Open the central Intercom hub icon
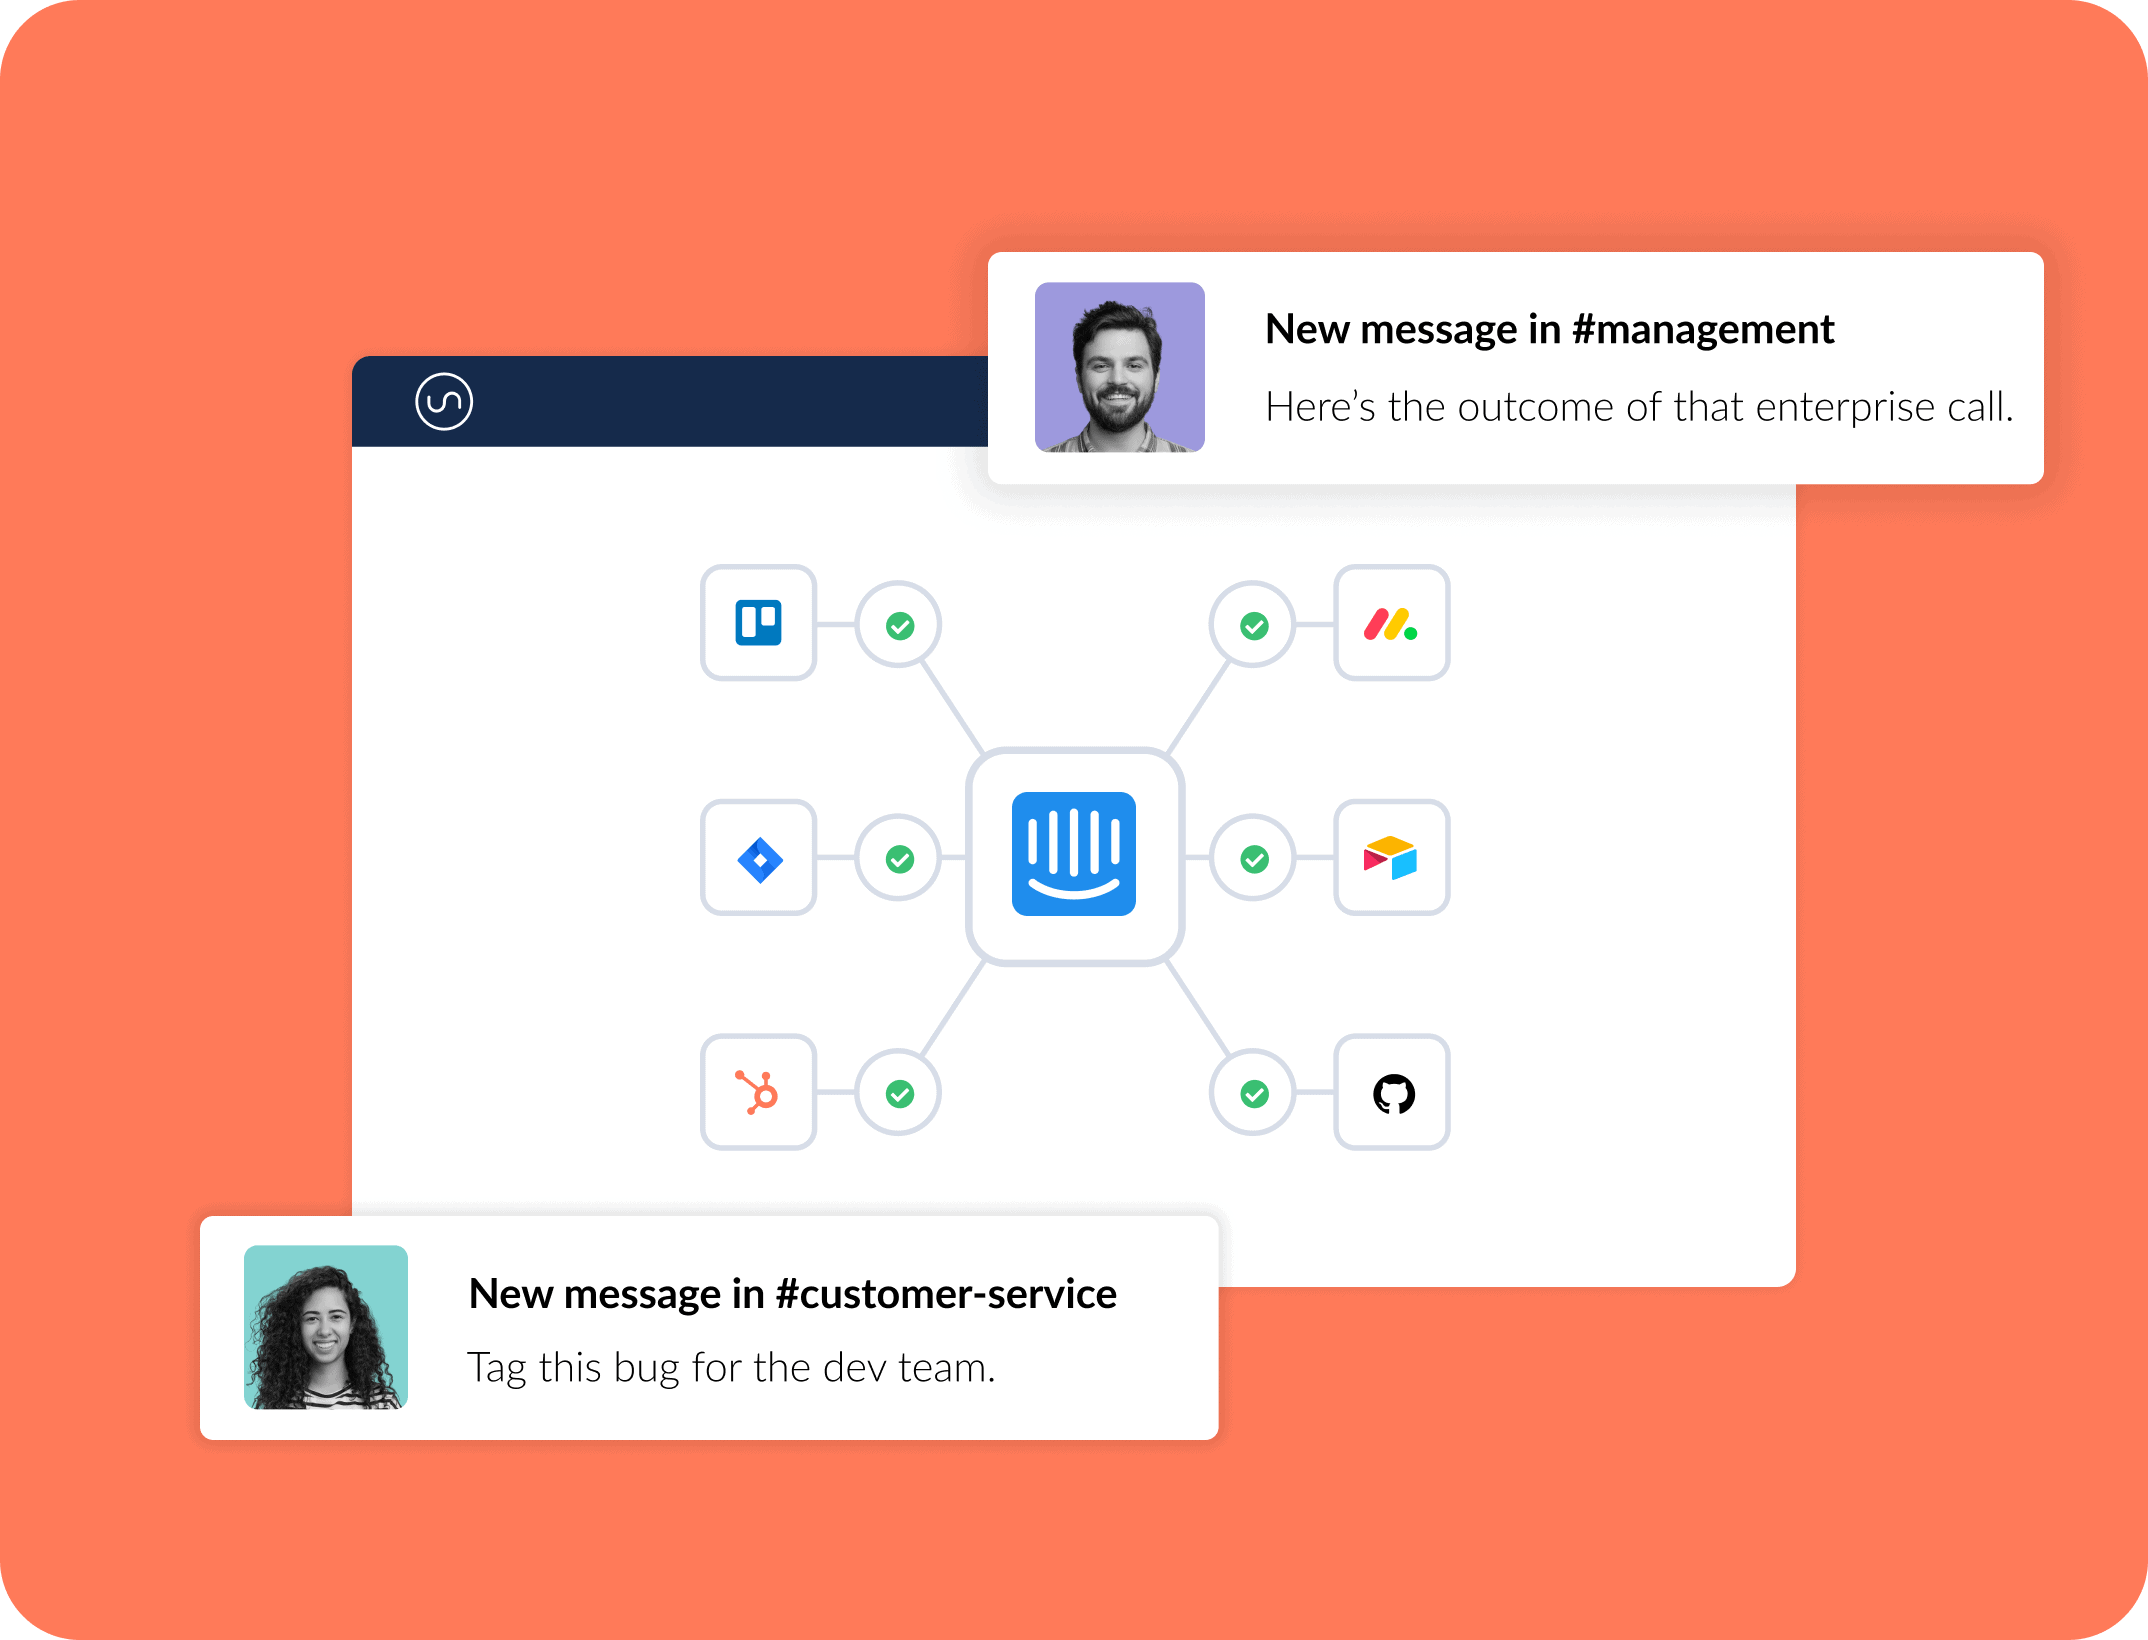 click(1075, 856)
